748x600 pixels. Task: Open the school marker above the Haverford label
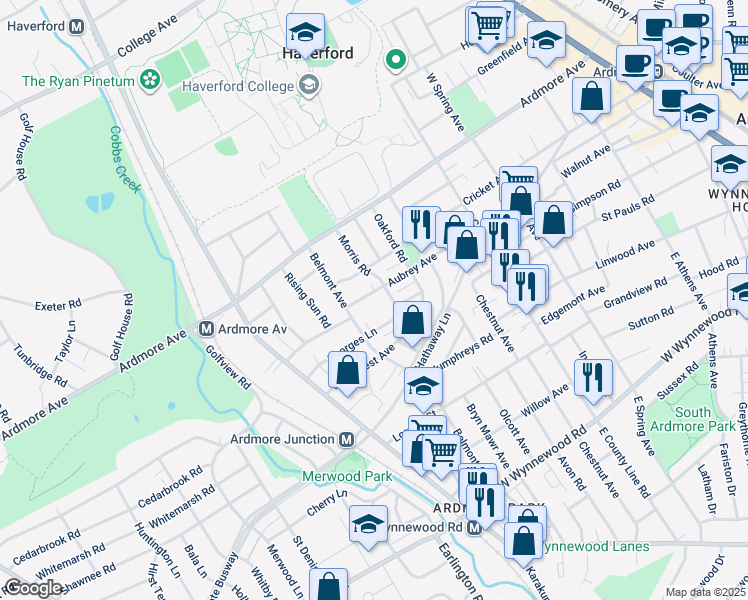[x=305, y=33]
